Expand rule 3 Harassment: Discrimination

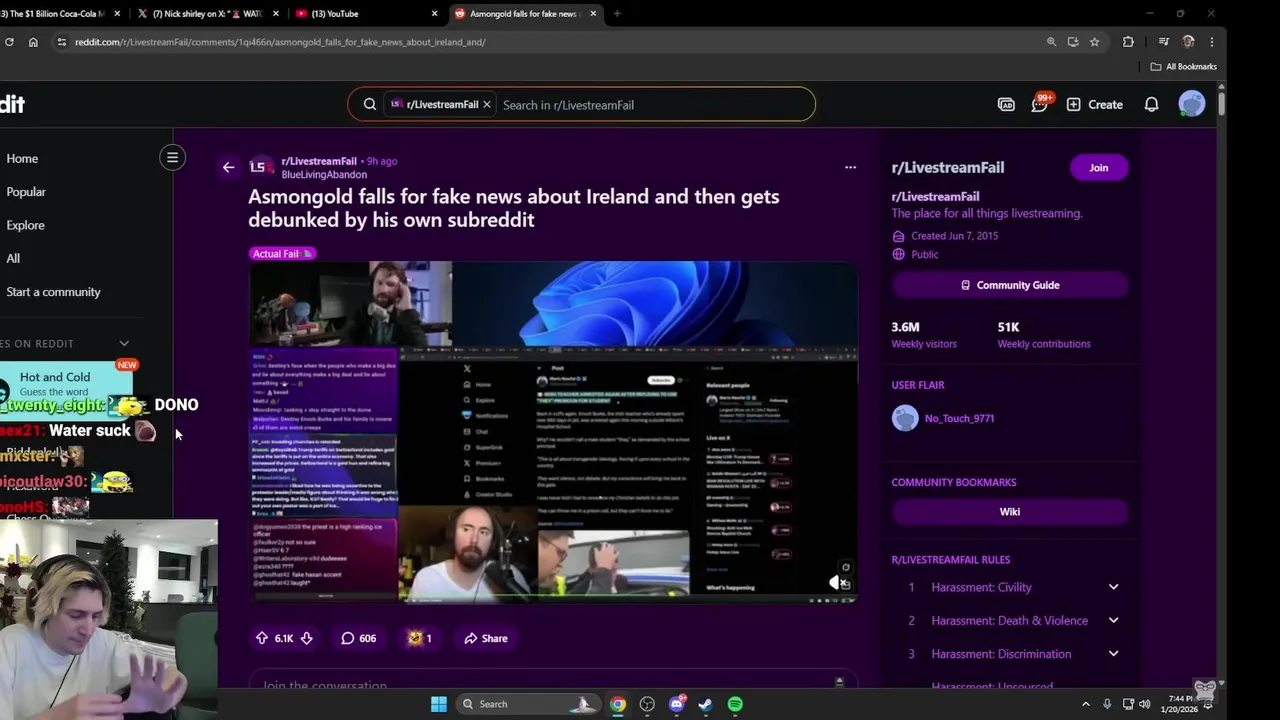click(1113, 654)
